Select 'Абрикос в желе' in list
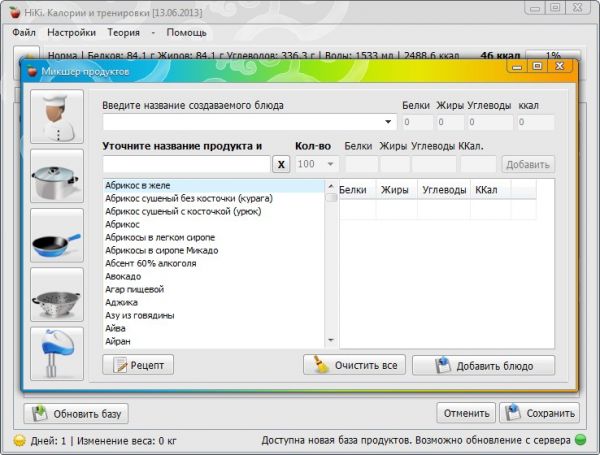Image resolution: width=600 pixels, height=455 pixels. [214, 186]
